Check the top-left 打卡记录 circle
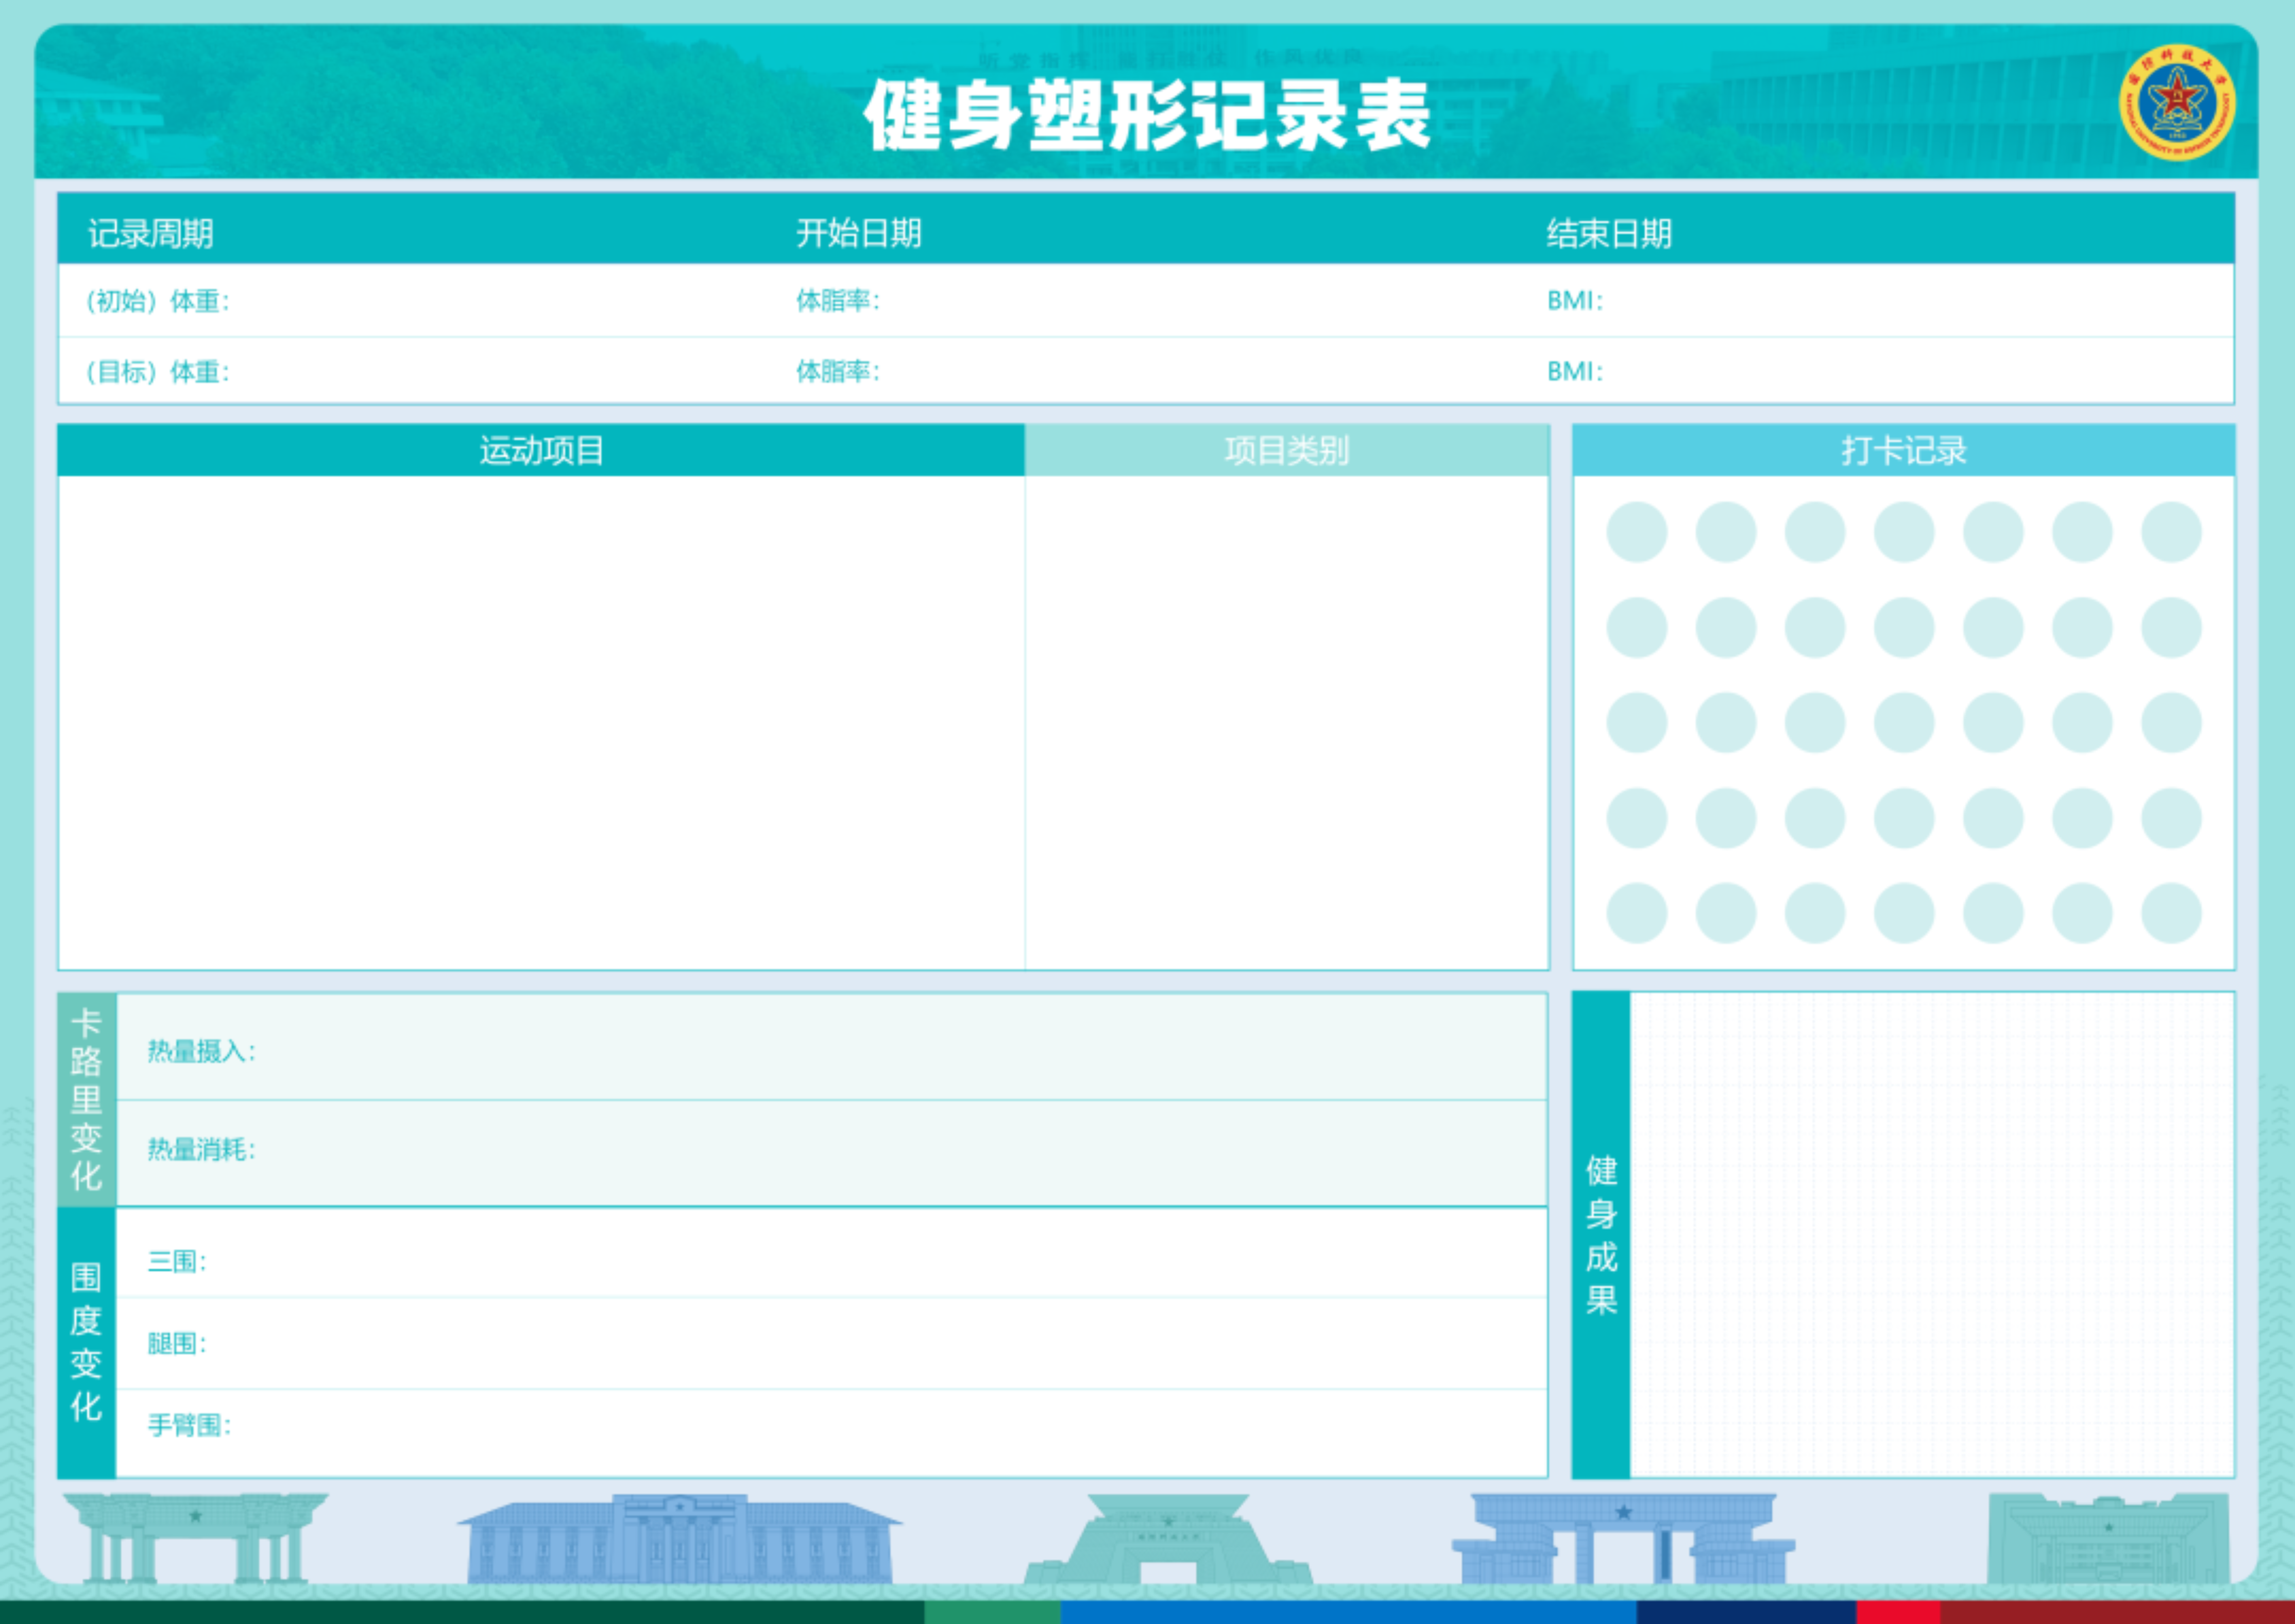This screenshot has height=1624, width=2295. [1636, 532]
